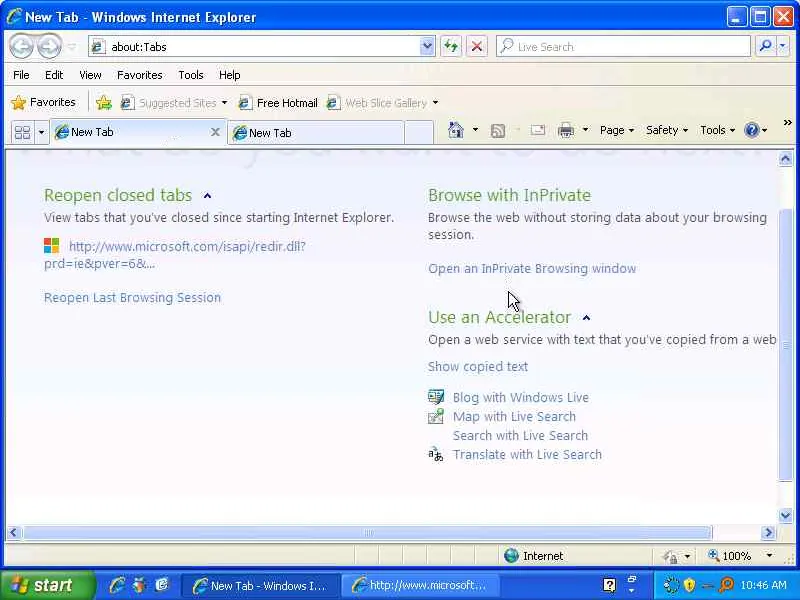This screenshot has height=600, width=800.
Task: Click in the Live Search box
Action: pos(623,46)
